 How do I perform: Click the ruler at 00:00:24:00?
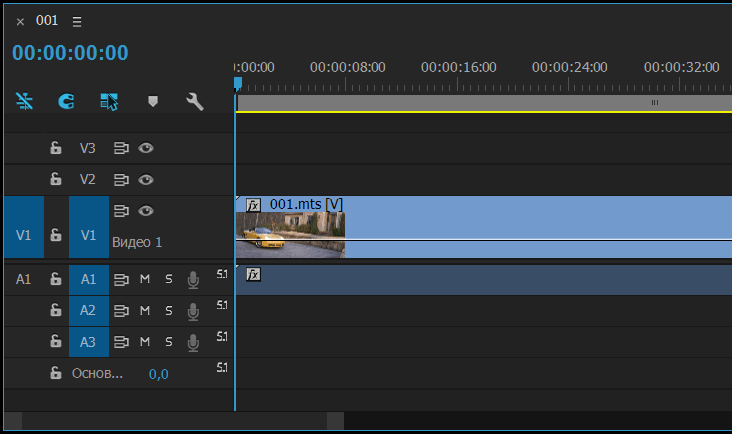coord(570,68)
